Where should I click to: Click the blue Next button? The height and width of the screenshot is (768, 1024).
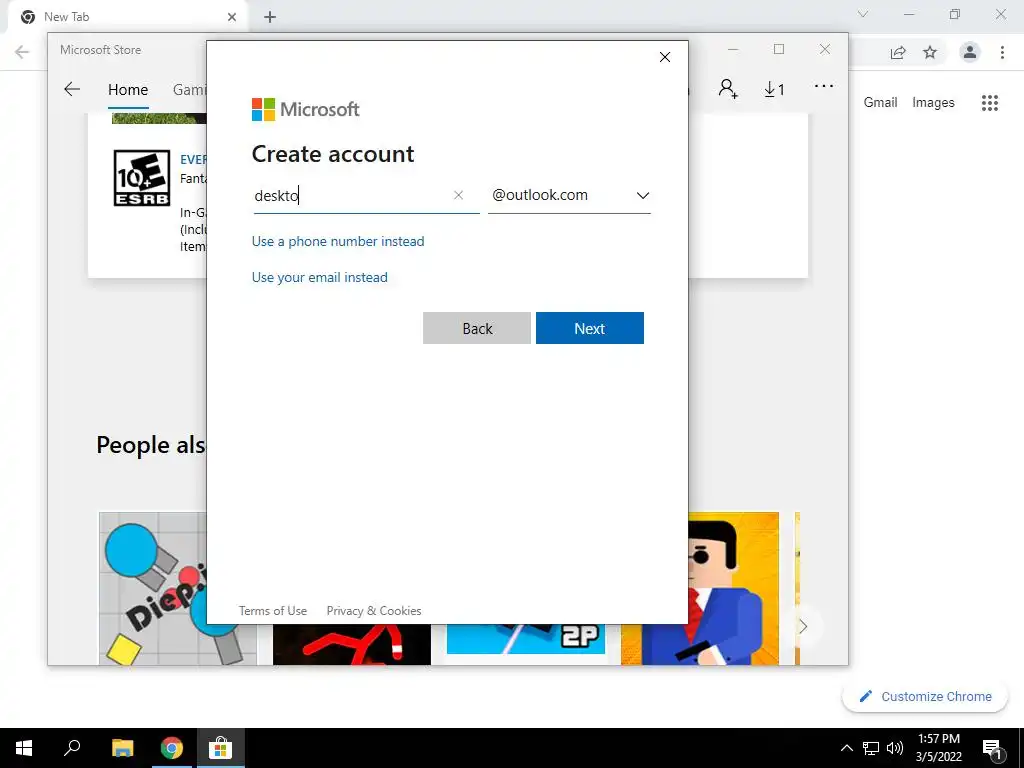pos(590,328)
